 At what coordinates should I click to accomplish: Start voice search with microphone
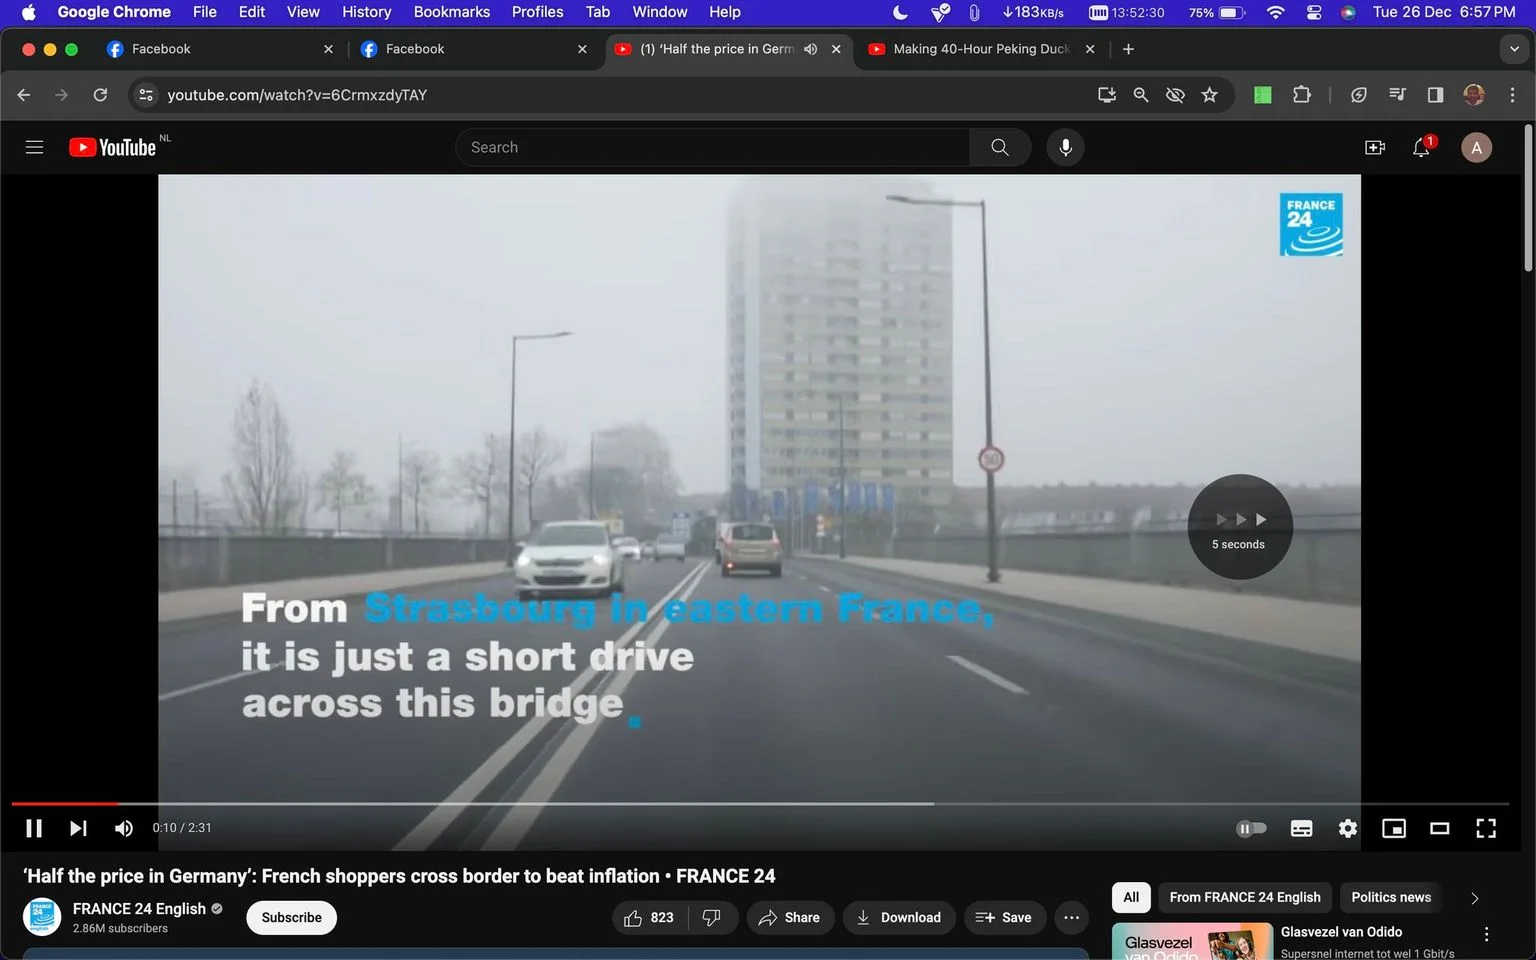[x=1066, y=148]
